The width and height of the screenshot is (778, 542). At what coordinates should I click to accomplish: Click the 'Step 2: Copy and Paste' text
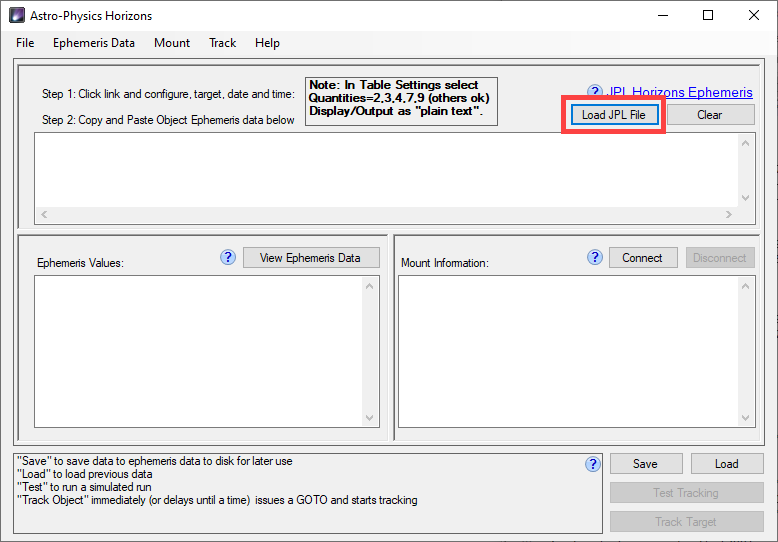168,120
